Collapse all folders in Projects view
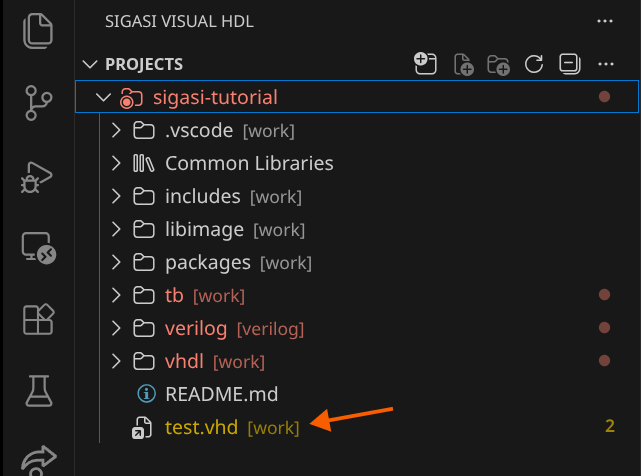Viewport: 641px width, 476px height. (x=569, y=64)
